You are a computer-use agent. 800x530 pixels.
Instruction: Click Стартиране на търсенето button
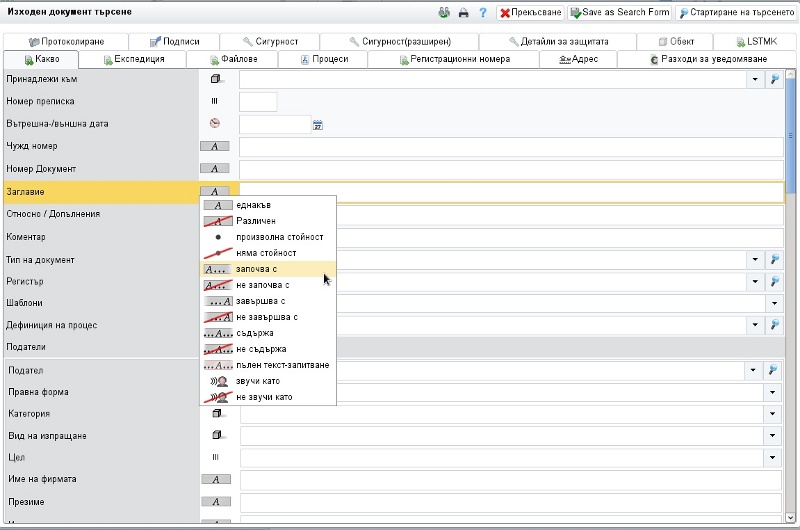tap(736, 12)
